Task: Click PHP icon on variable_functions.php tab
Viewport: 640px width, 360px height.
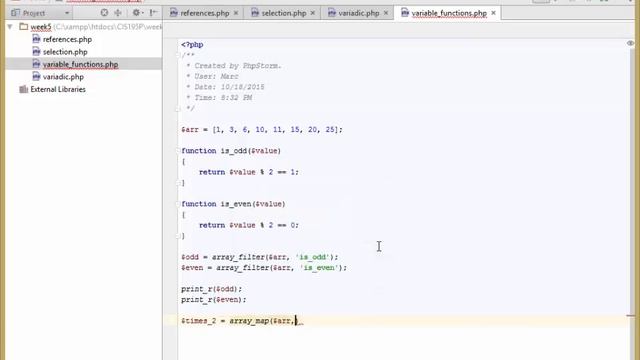Action: (404, 13)
